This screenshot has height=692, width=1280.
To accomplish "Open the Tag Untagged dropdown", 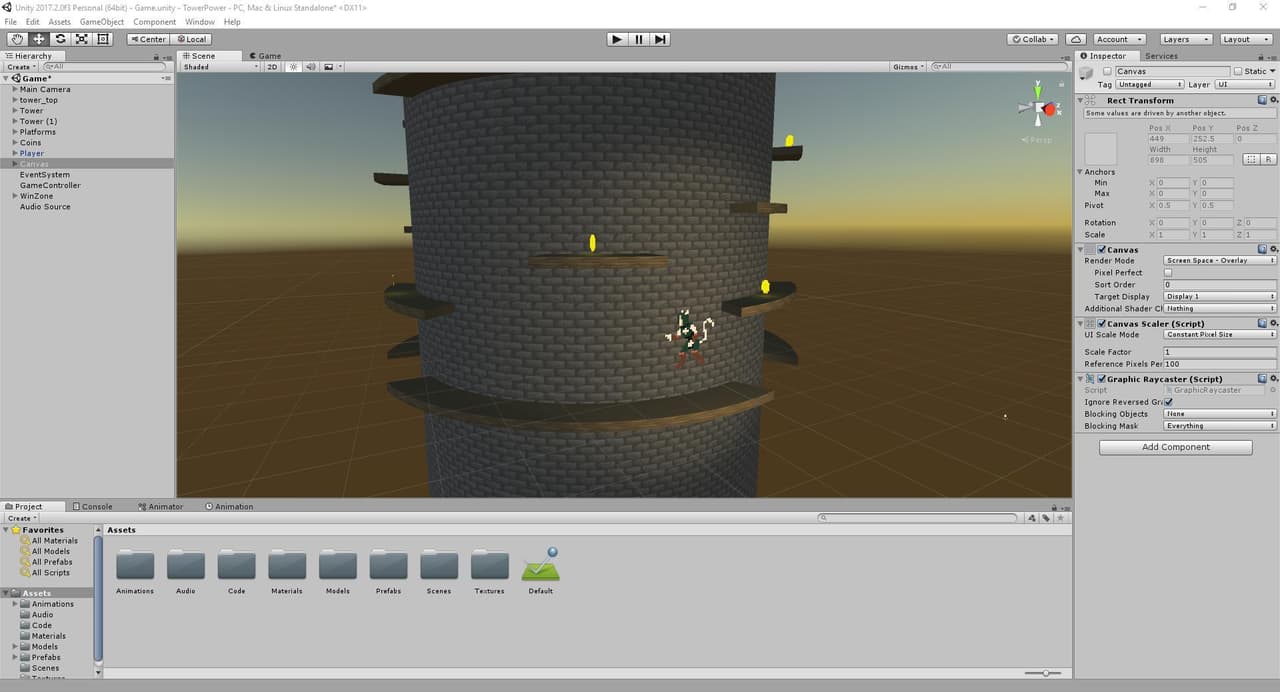I will (1150, 85).
